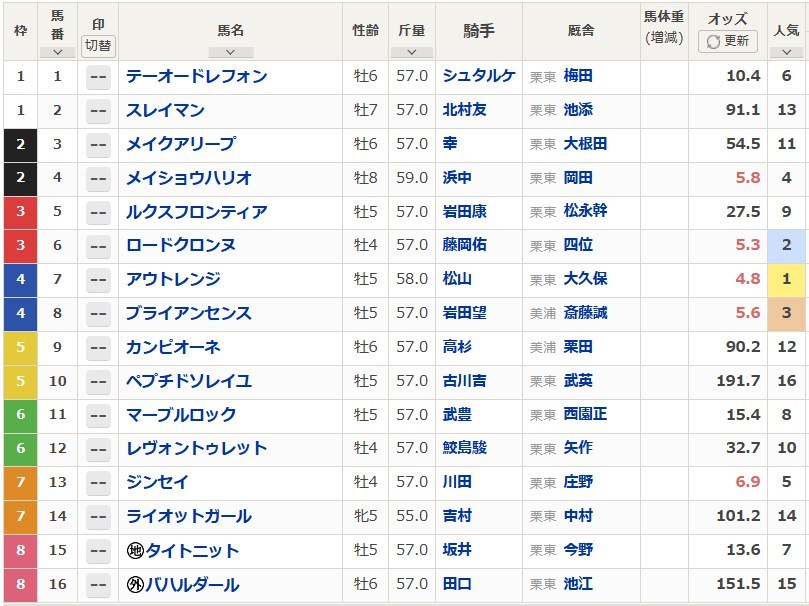The width and height of the screenshot is (809, 606).
Task: Open jockey page for シュタルケ
Action: pos(479,76)
